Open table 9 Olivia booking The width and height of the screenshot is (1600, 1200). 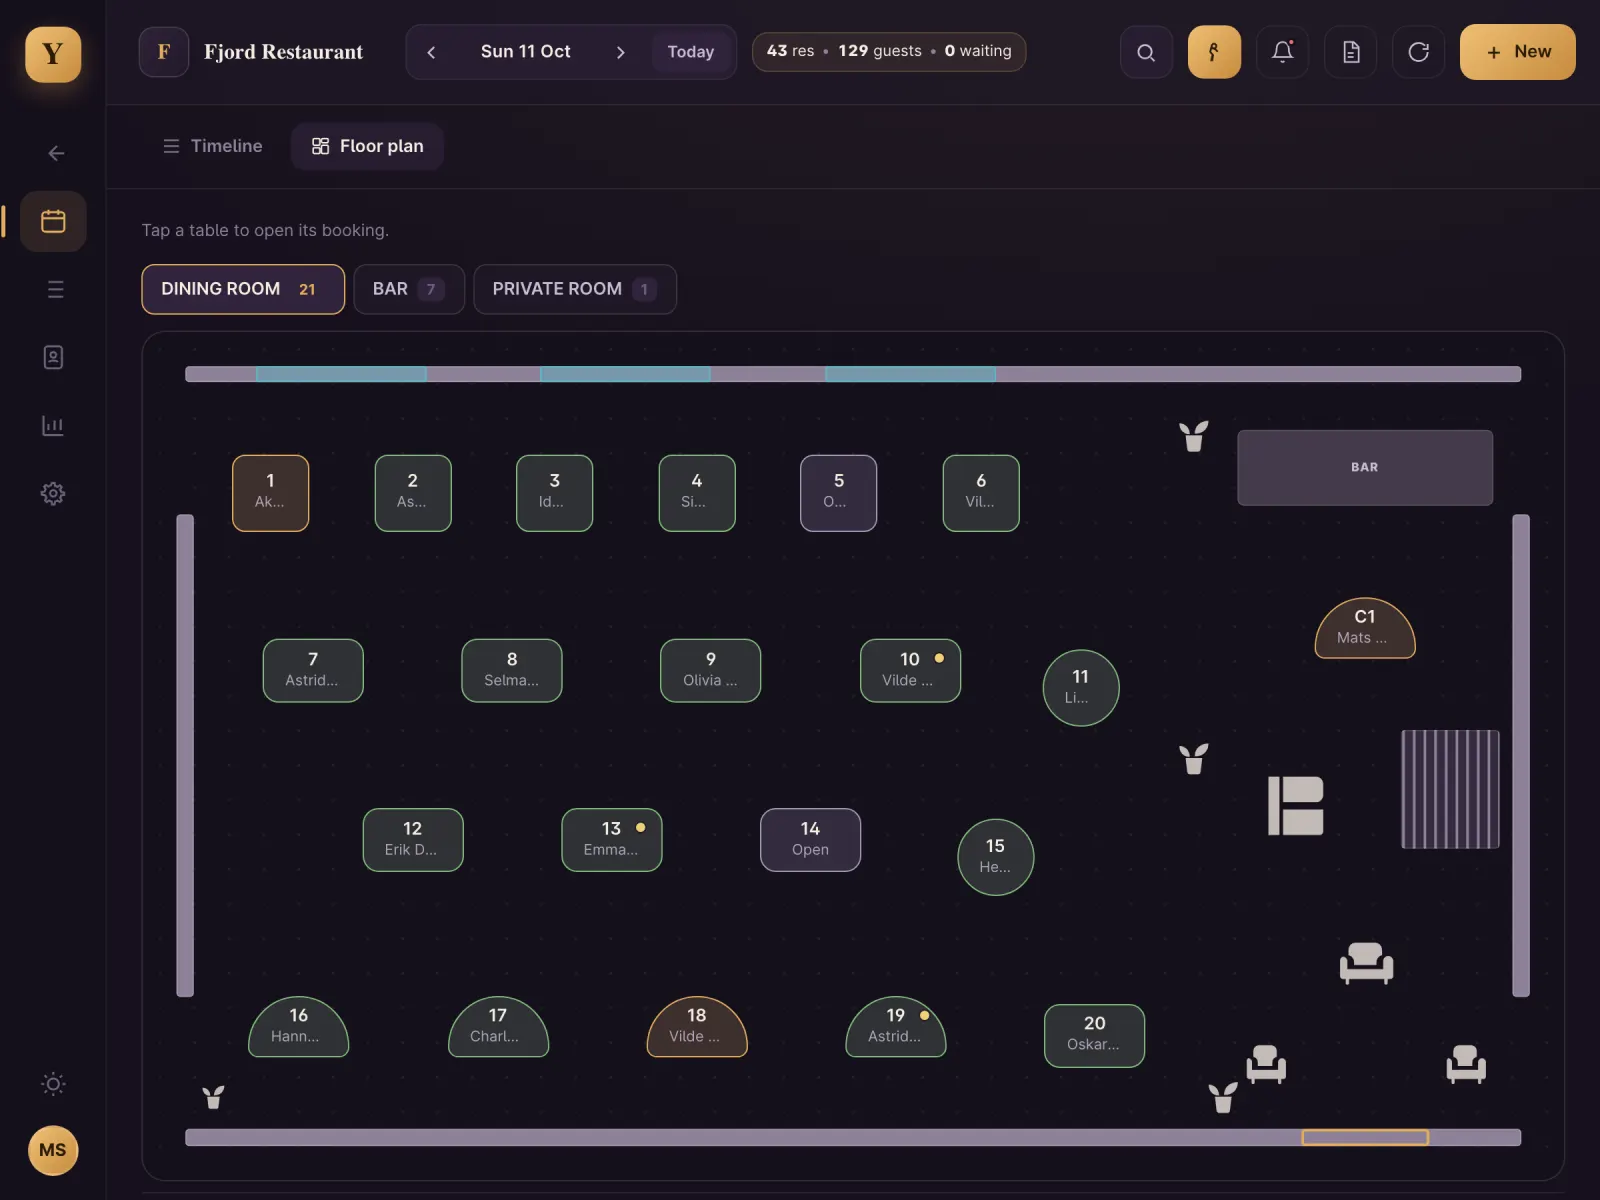coord(711,670)
